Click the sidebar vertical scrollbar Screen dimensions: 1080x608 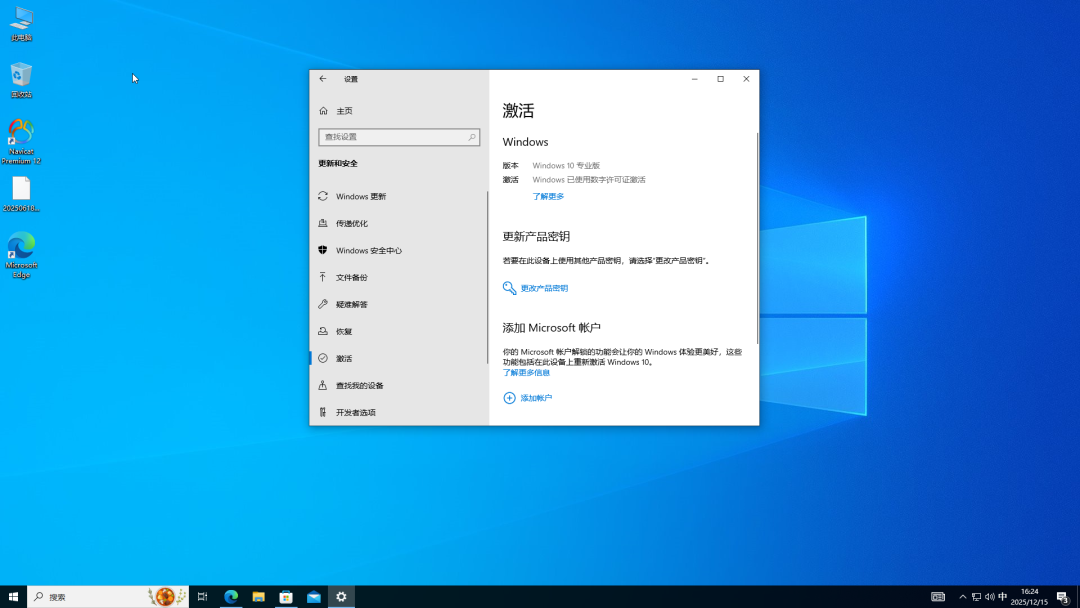[487, 277]
